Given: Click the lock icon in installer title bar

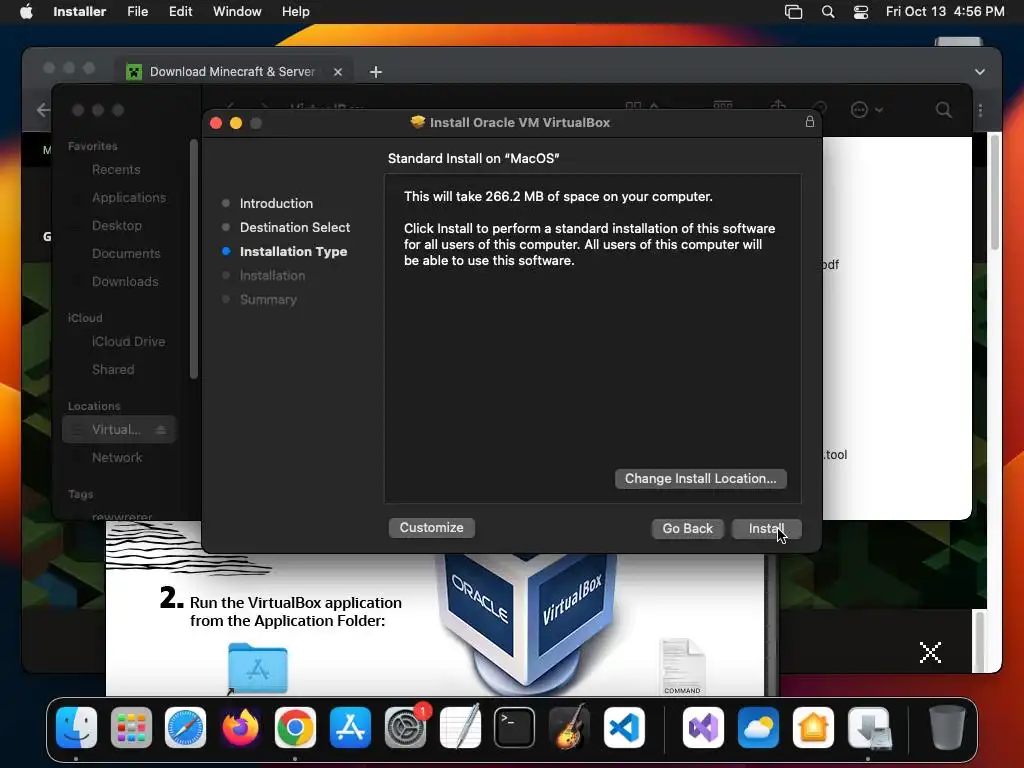Looking at the screenshot, I should 810,121.
